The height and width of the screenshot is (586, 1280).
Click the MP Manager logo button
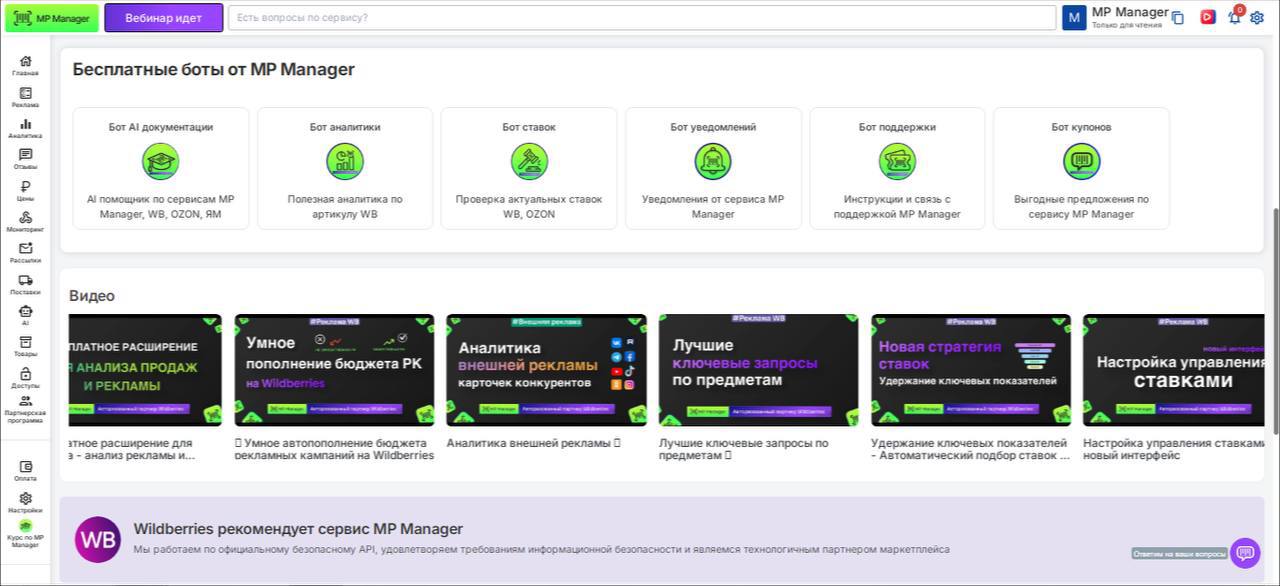pyautogui.click(x=52, y=18)
